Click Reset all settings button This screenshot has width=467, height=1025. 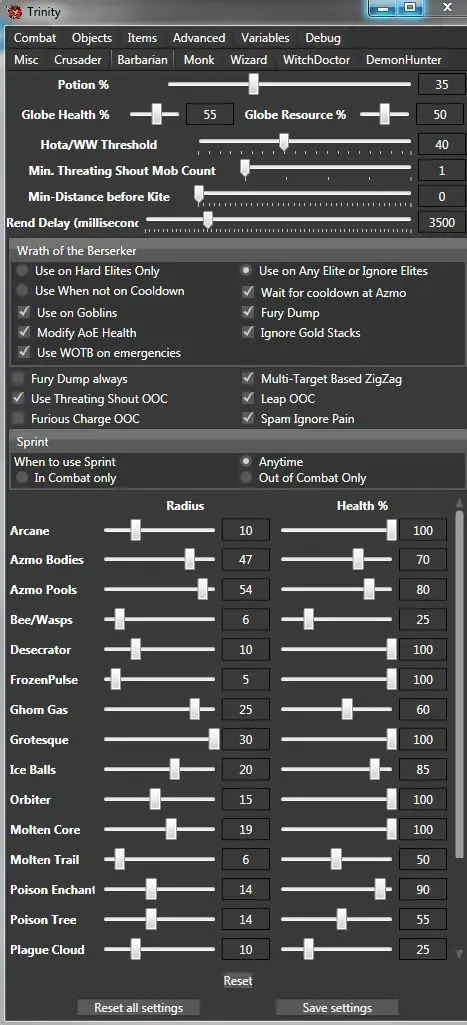(x=139, y=1007)
